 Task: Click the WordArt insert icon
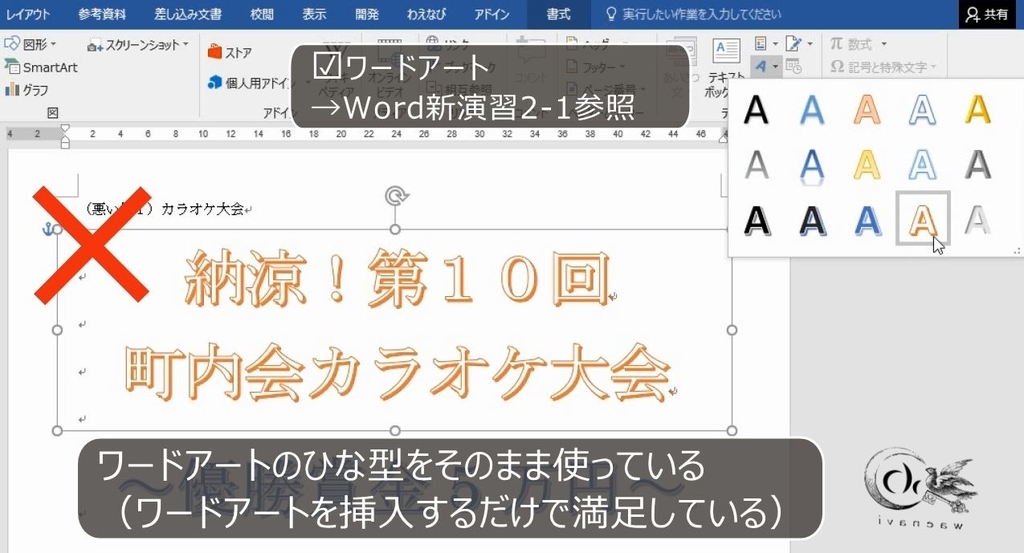click(x=760, y=66)
